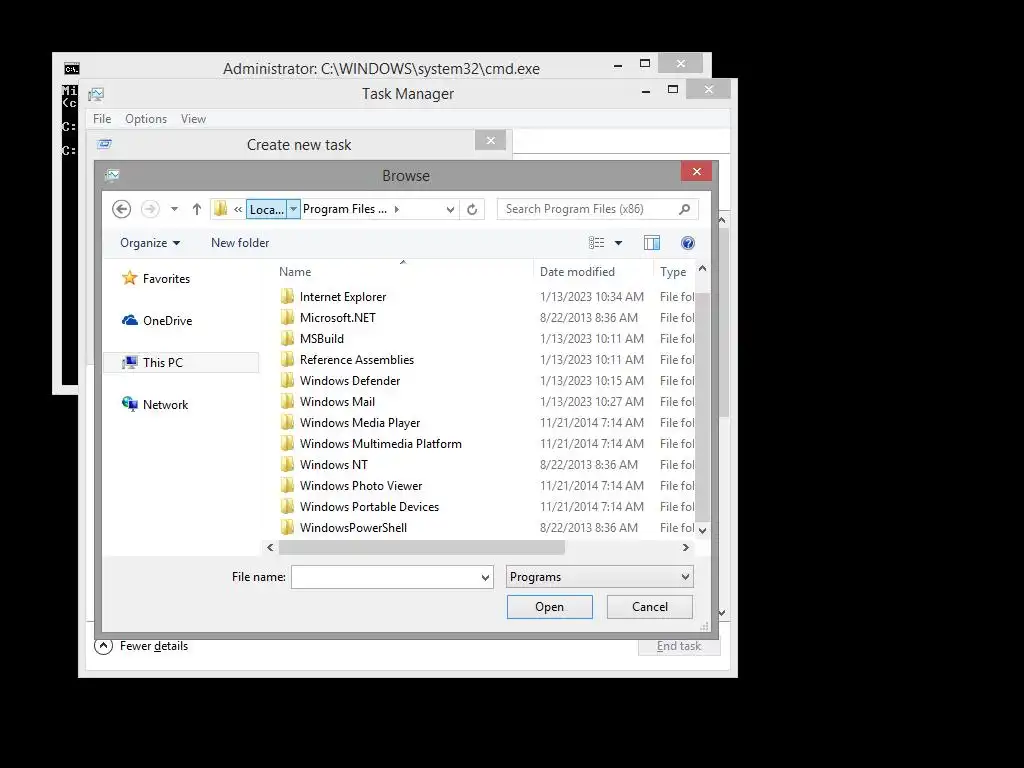Click the cmd.exe window title icon
This screenshot has height=768, width=1024.
(x=72, y=69)
